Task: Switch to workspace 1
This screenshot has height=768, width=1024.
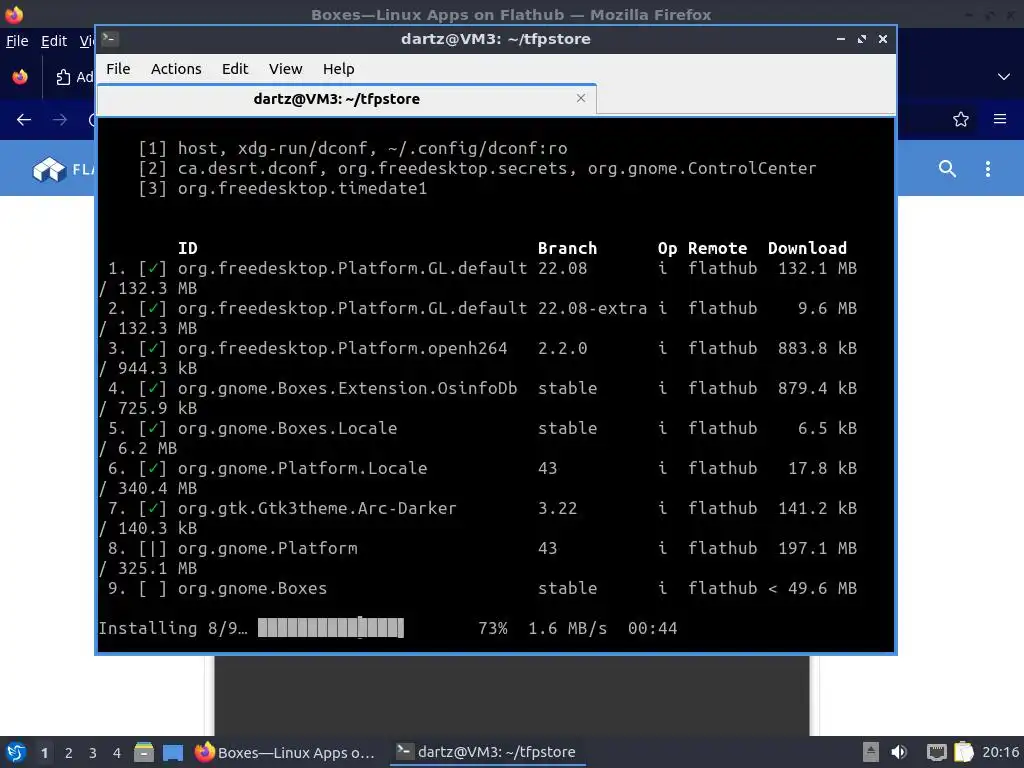Action: pyautogui.click(x=44, y=753)
